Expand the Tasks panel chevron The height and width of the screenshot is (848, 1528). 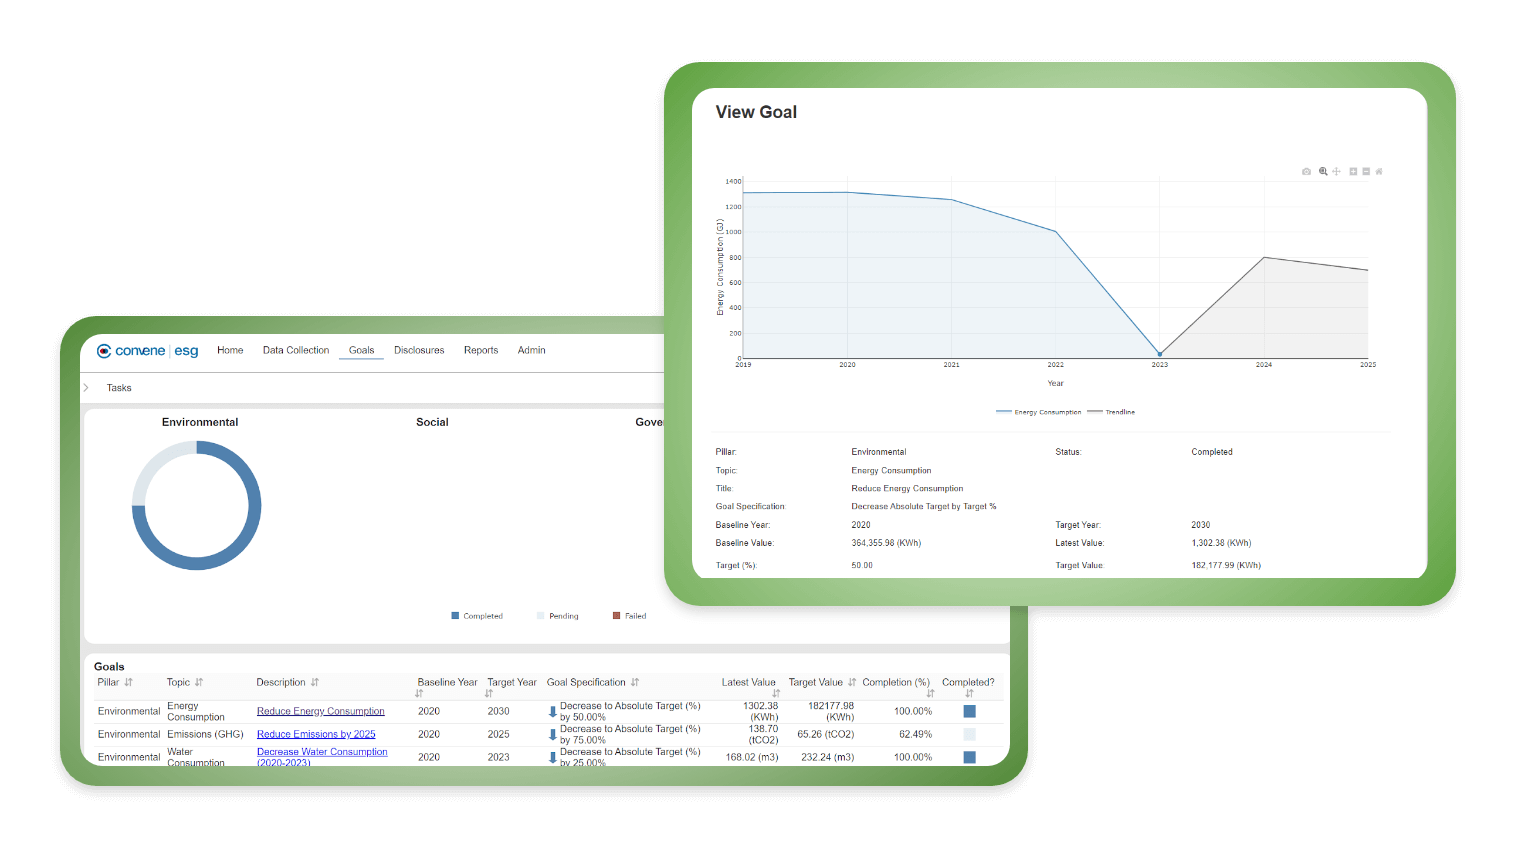coord(86,388)
